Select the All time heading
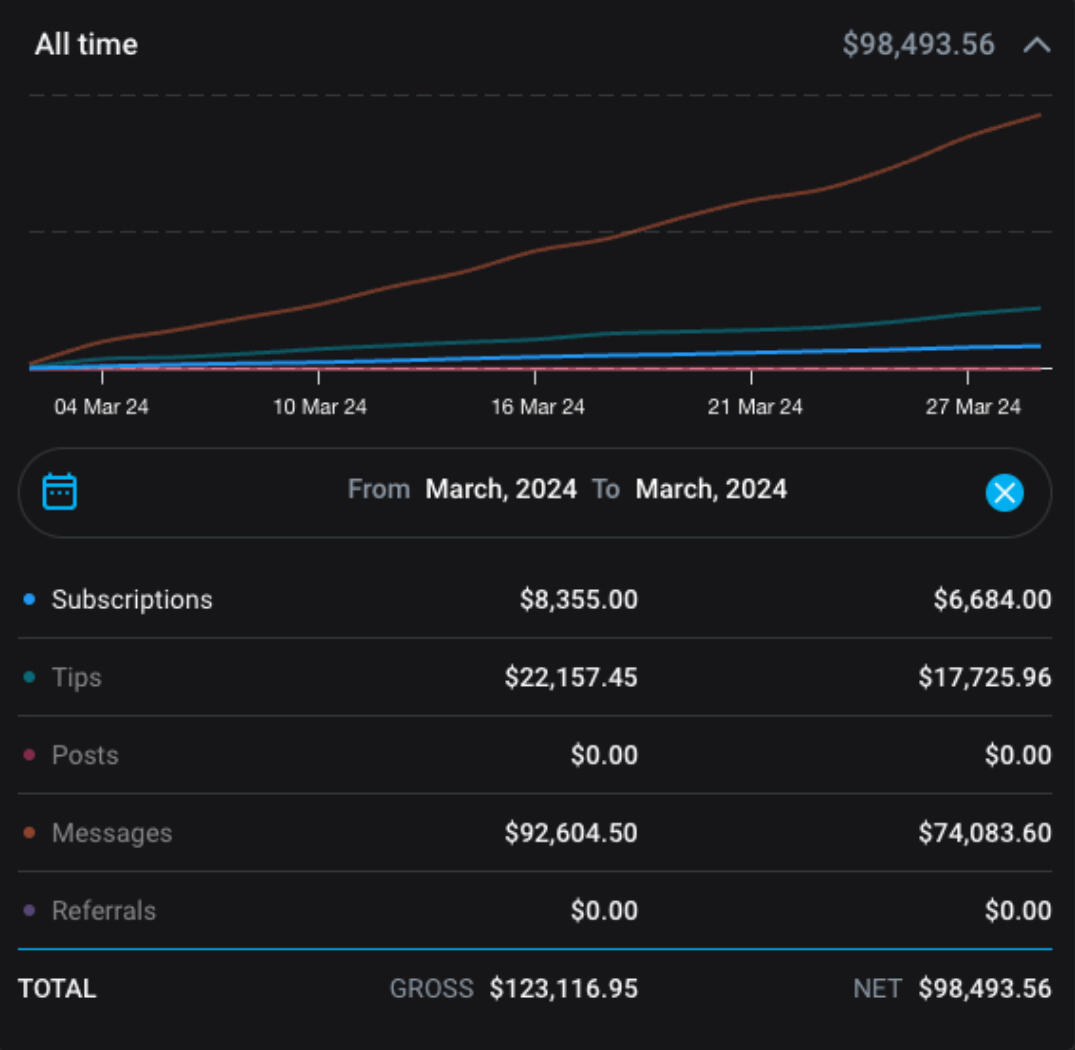Screen dimensions: 1075x1050 click(86, 45)
